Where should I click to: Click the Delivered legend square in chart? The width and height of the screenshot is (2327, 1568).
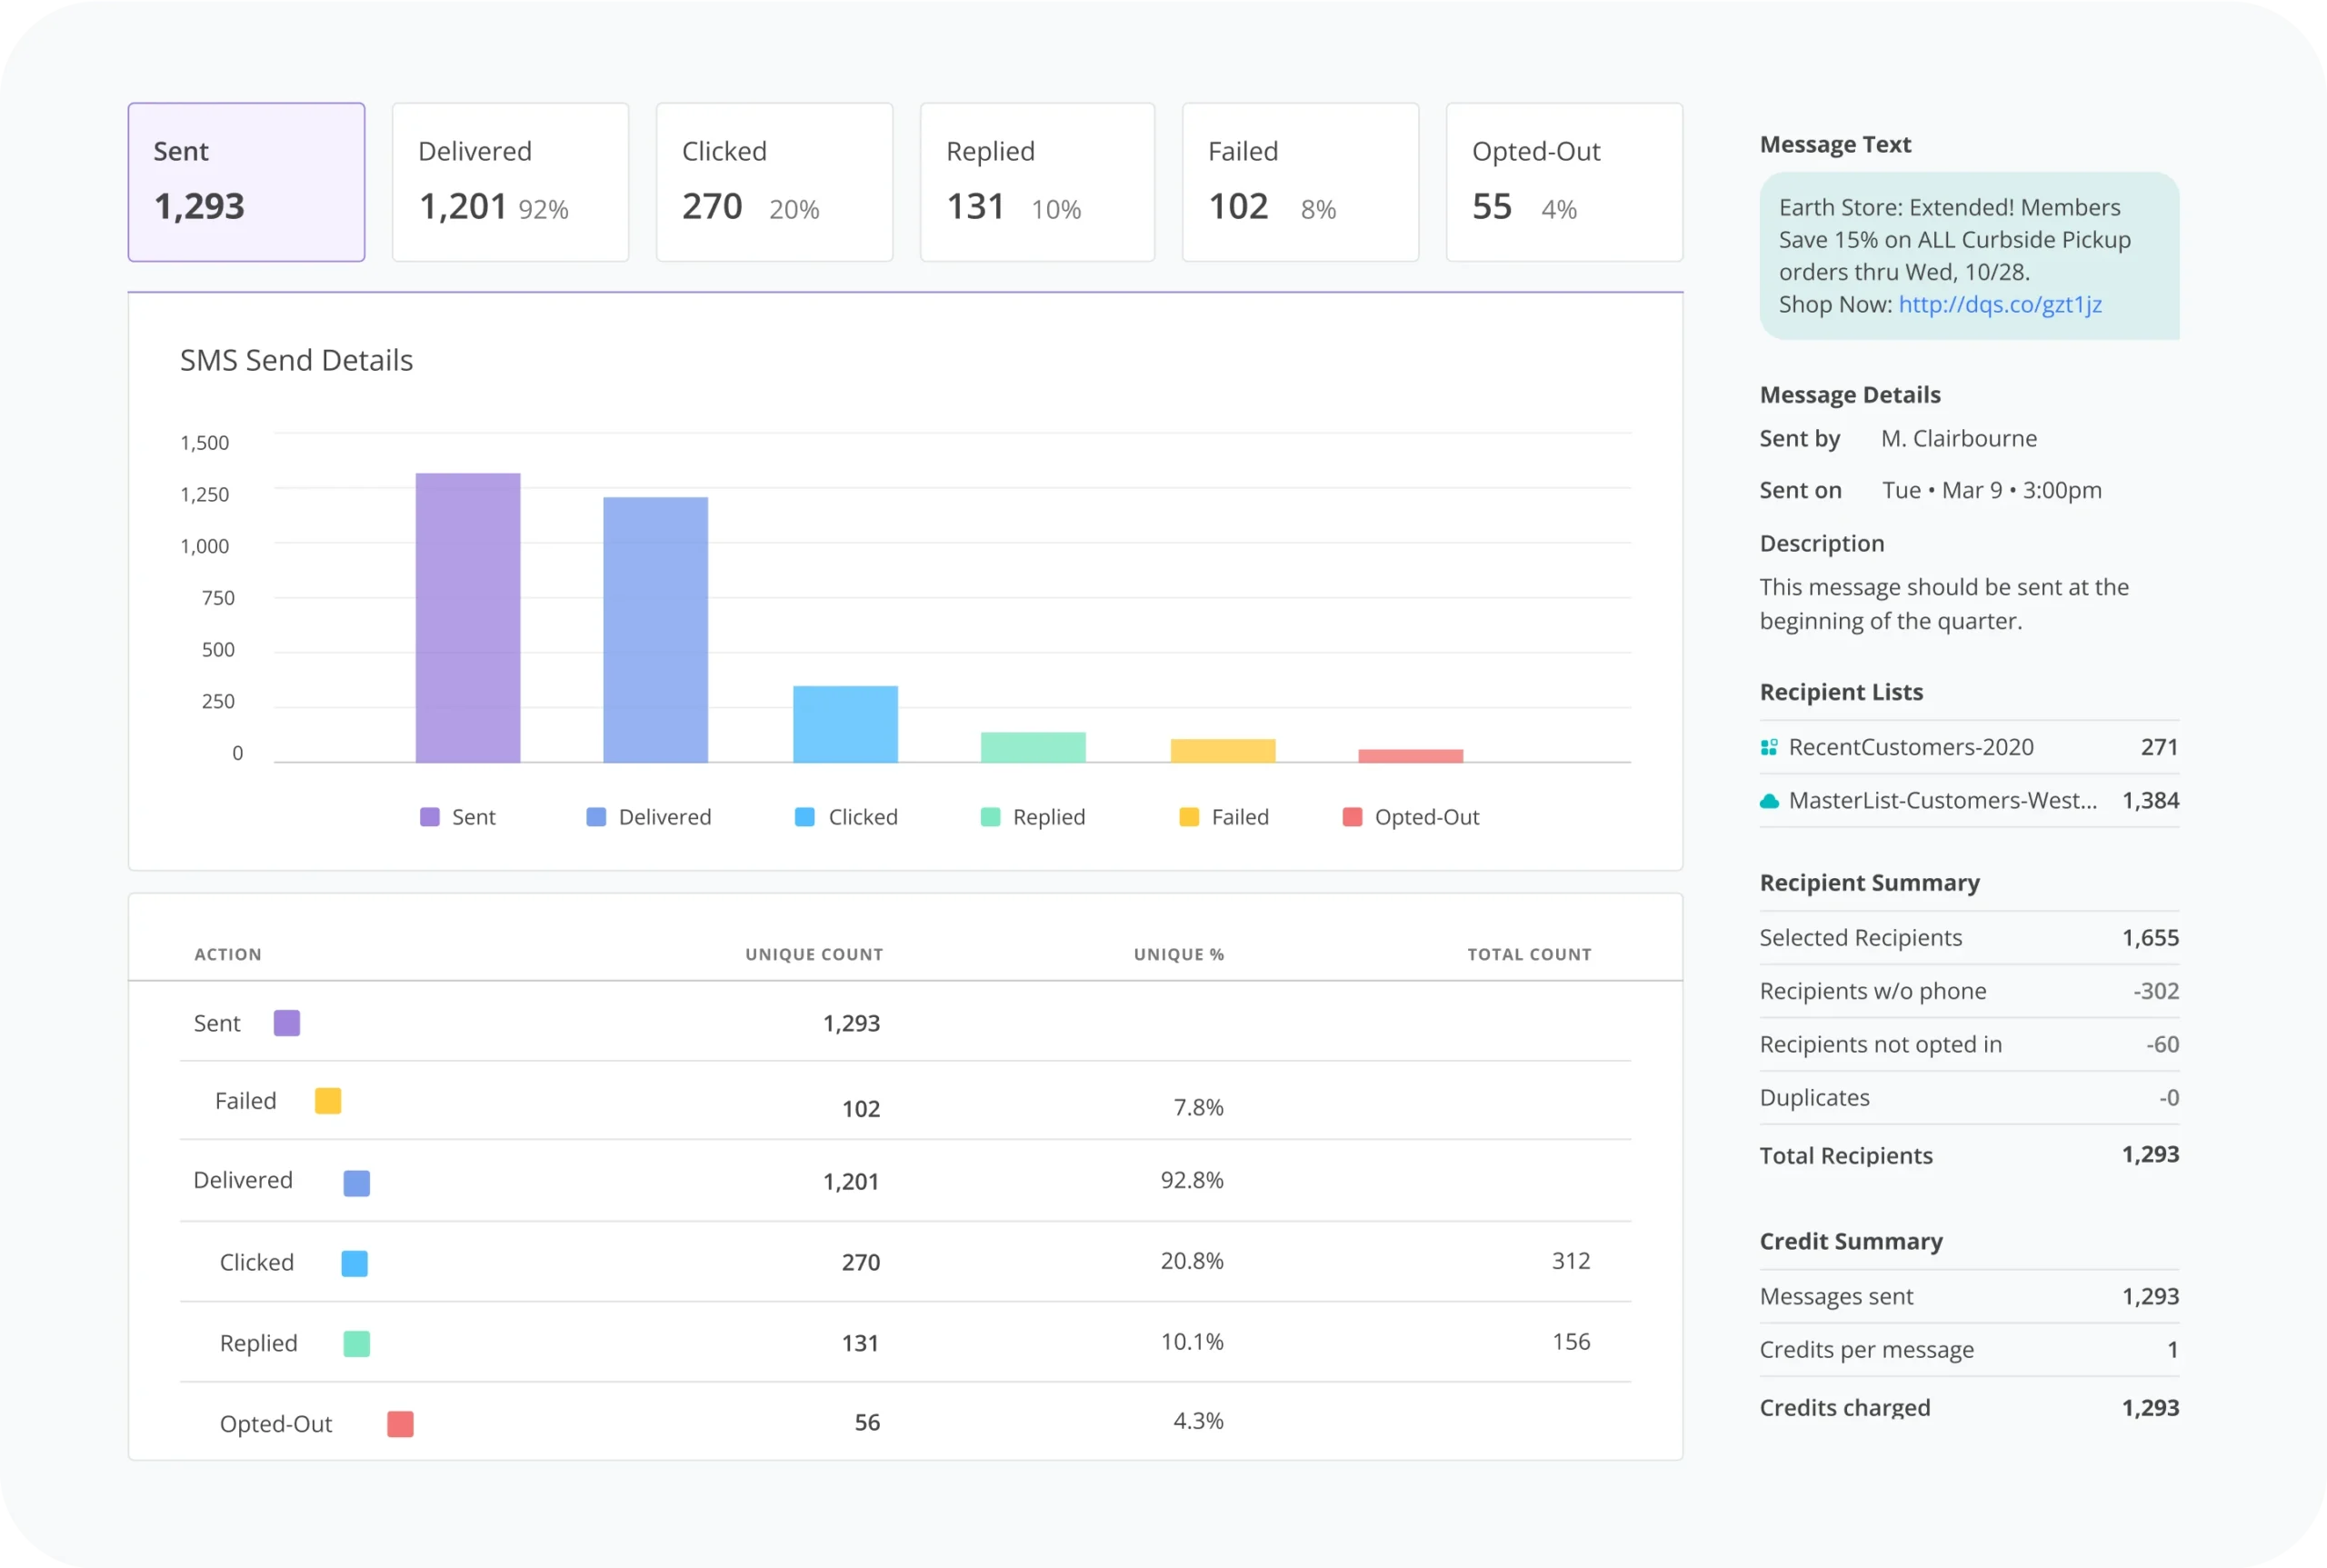click(x=596, y=817)
